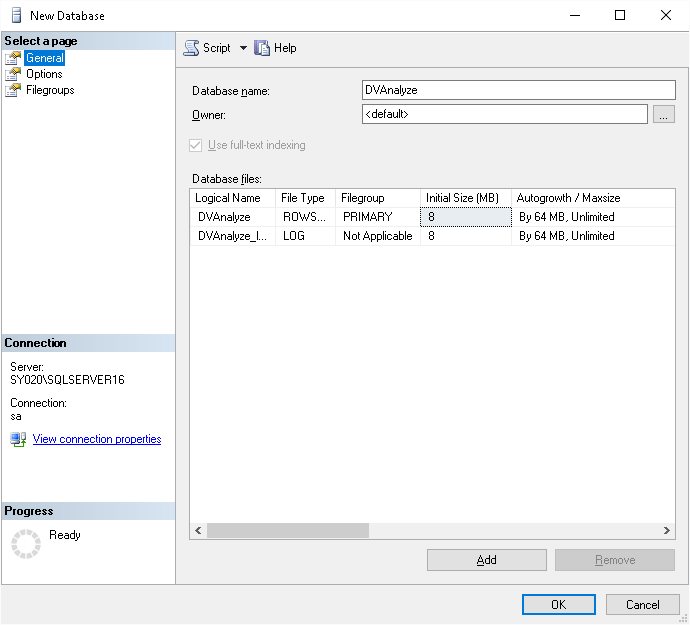
Task: Toggle Use full-text indexing checkbox
Action: click(195, 145)
